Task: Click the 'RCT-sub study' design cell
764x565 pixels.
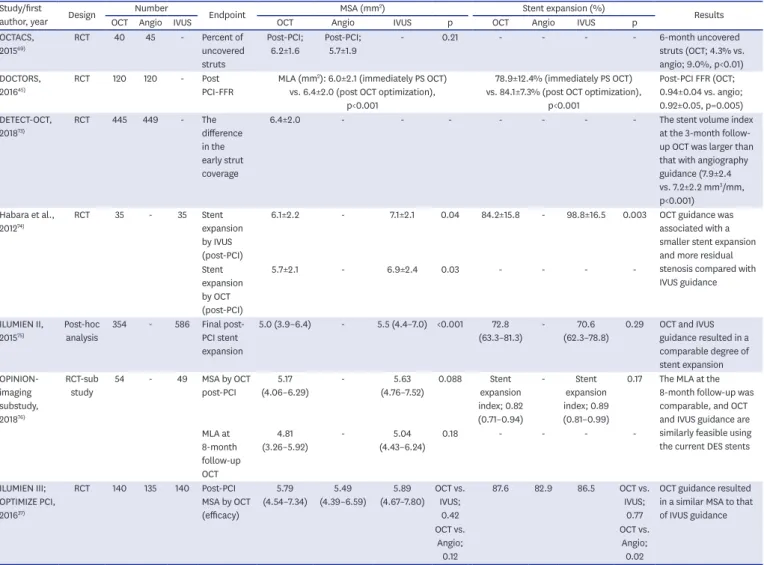Action: (x=82, y=385)
